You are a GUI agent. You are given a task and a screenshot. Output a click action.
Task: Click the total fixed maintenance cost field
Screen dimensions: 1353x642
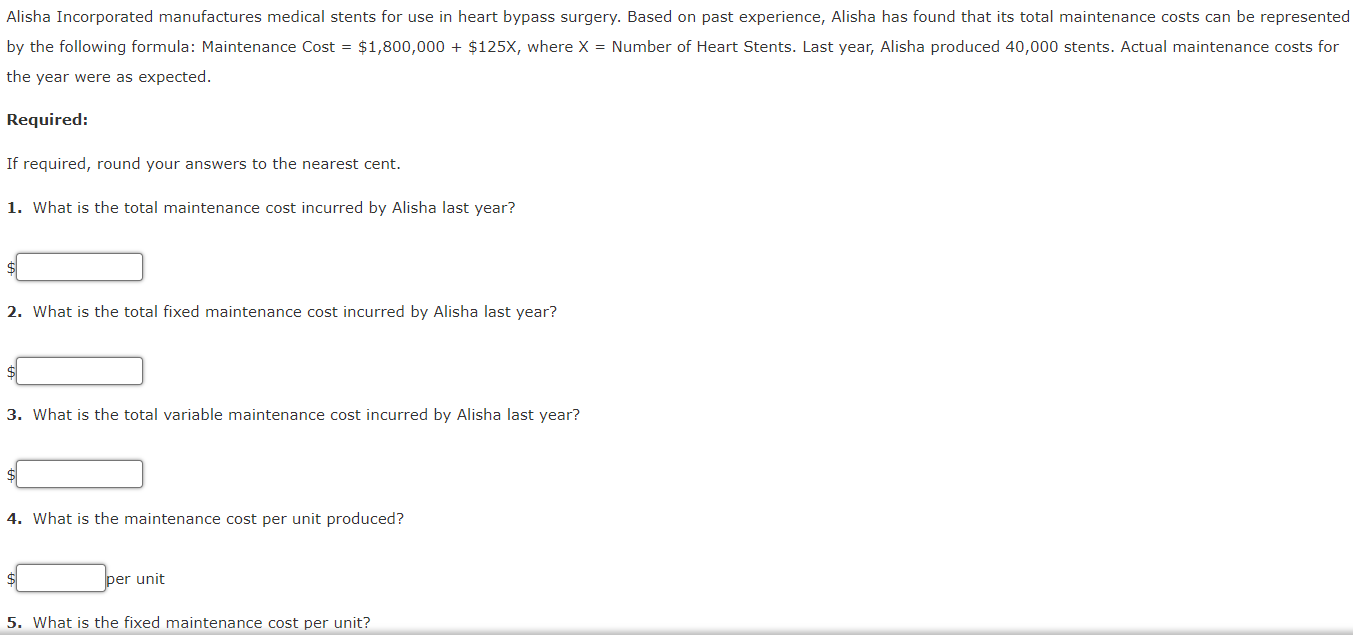coord(80,371)
